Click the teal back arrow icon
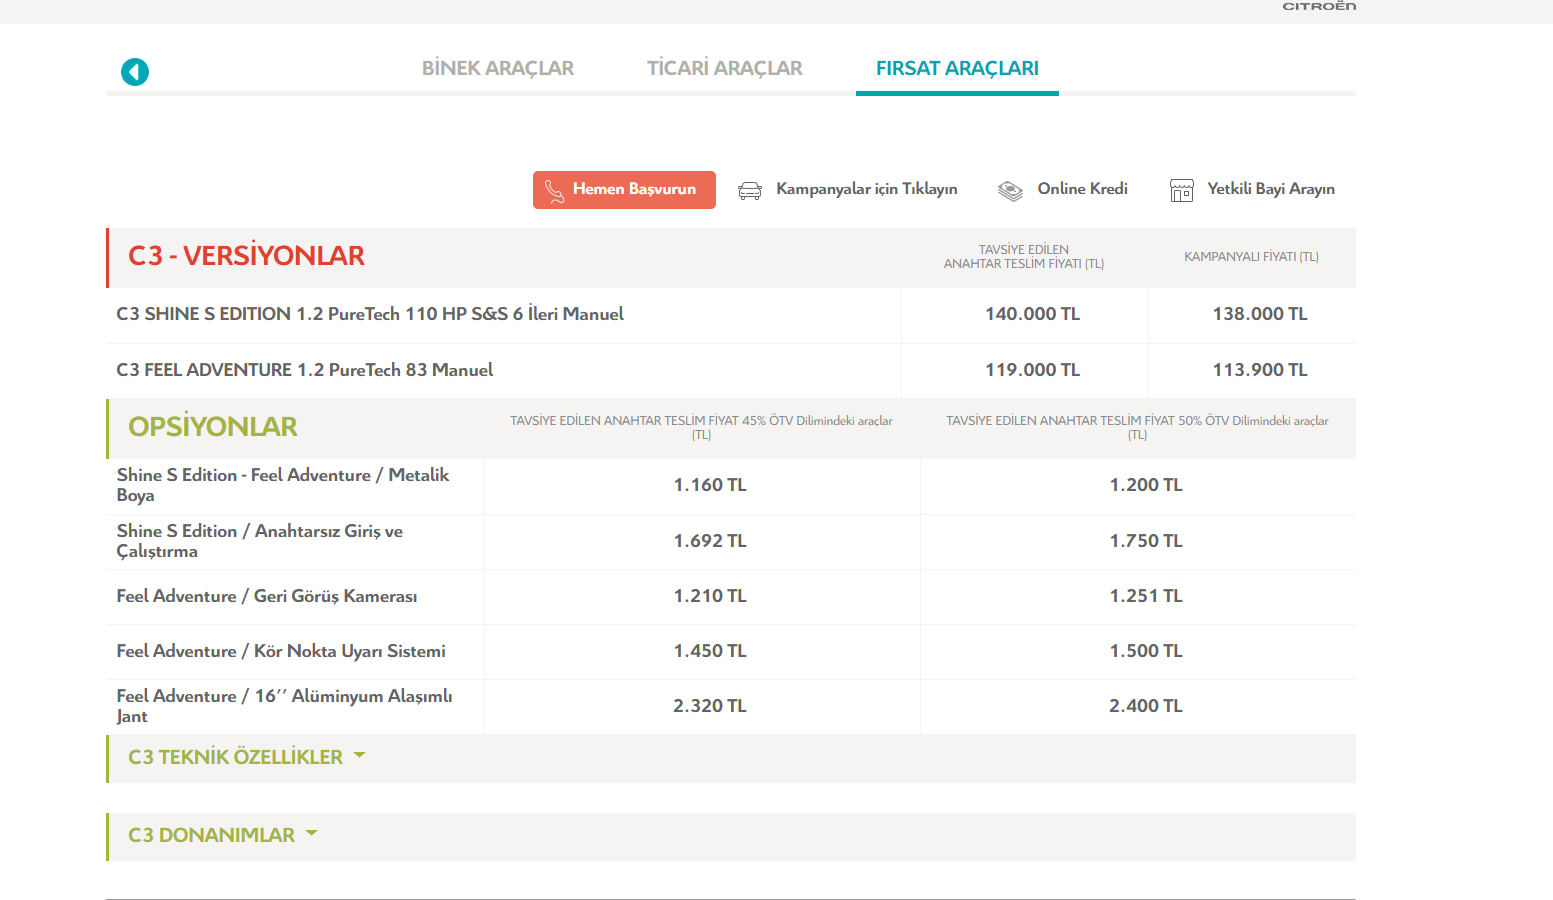 click(x=135, y=72)
